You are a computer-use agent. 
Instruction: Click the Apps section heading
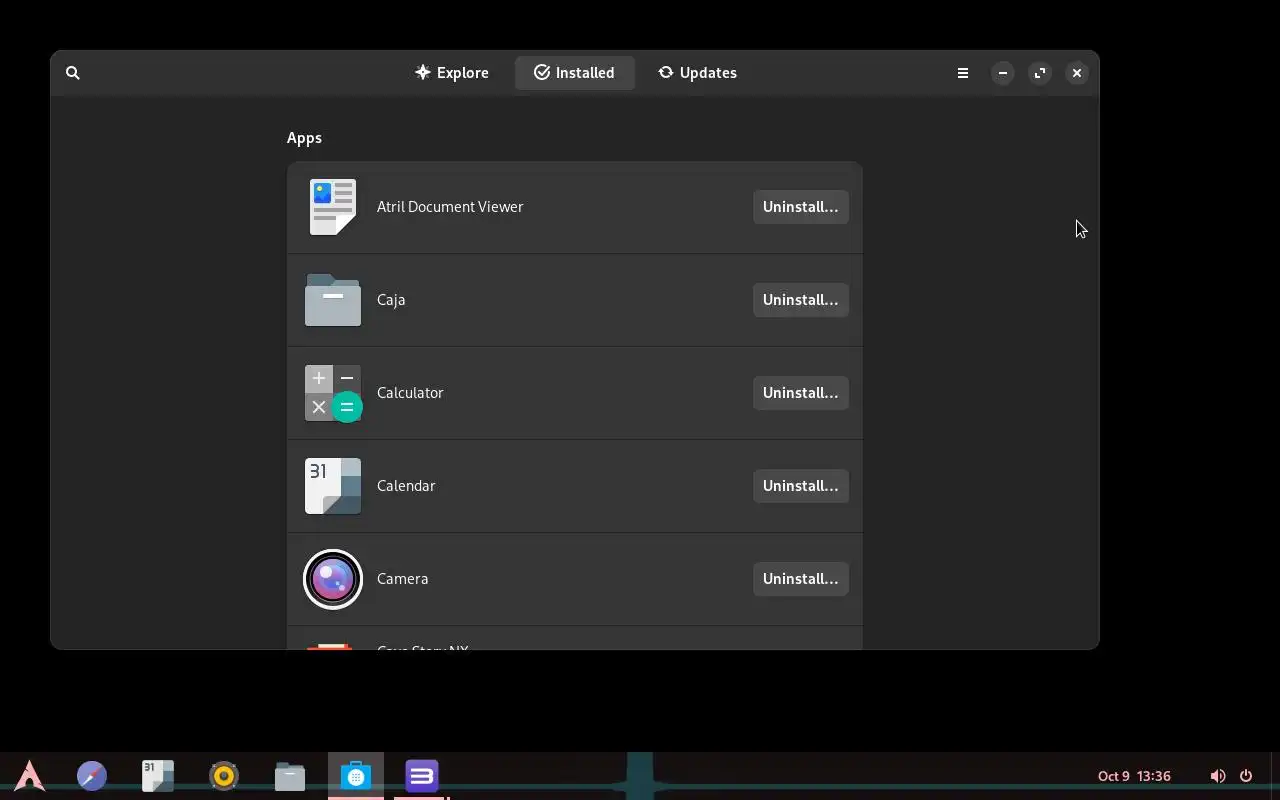coord(304,138)
